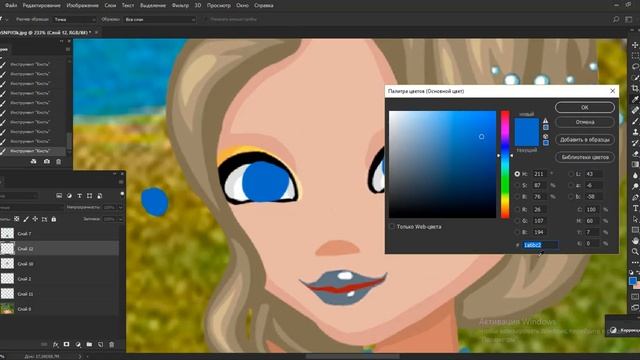Click the out-of-gamut warning triangle icon
Image resolution: width=640 pixels, height=360 pixels.
[x=546, y=121]
